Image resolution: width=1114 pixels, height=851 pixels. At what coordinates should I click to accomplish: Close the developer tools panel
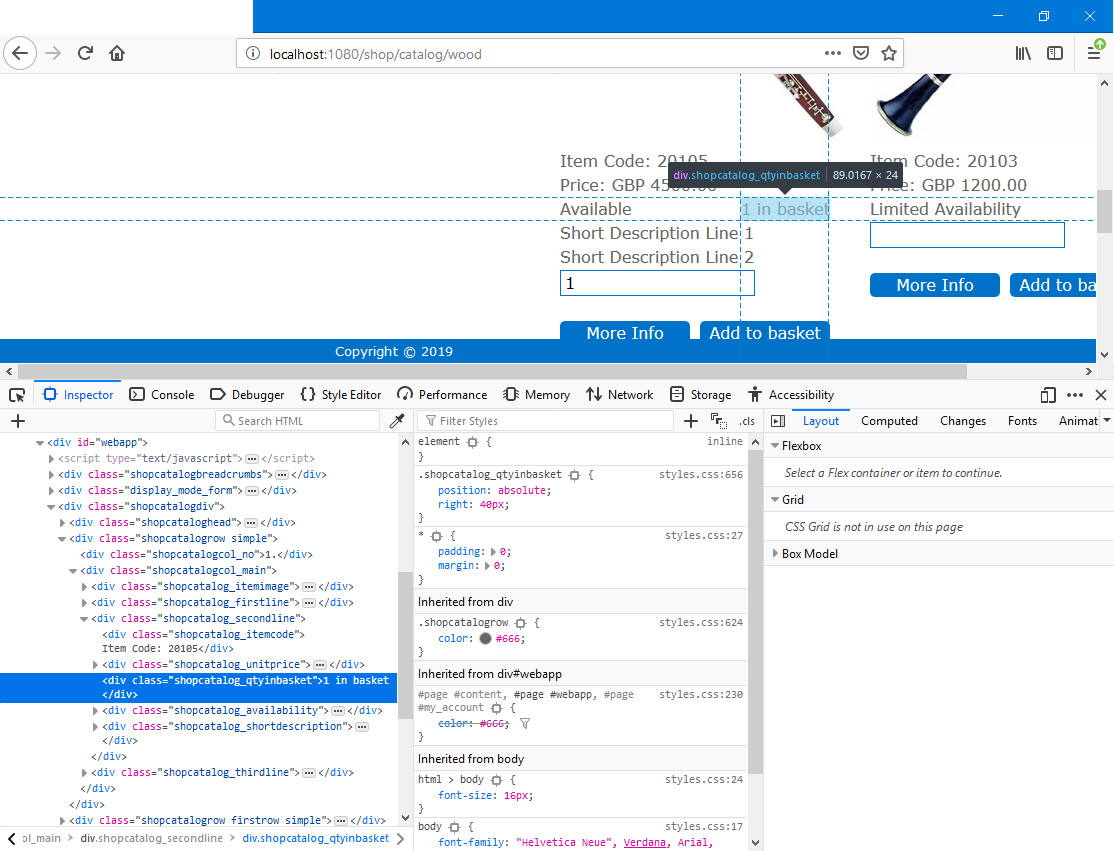[1101, 395]
